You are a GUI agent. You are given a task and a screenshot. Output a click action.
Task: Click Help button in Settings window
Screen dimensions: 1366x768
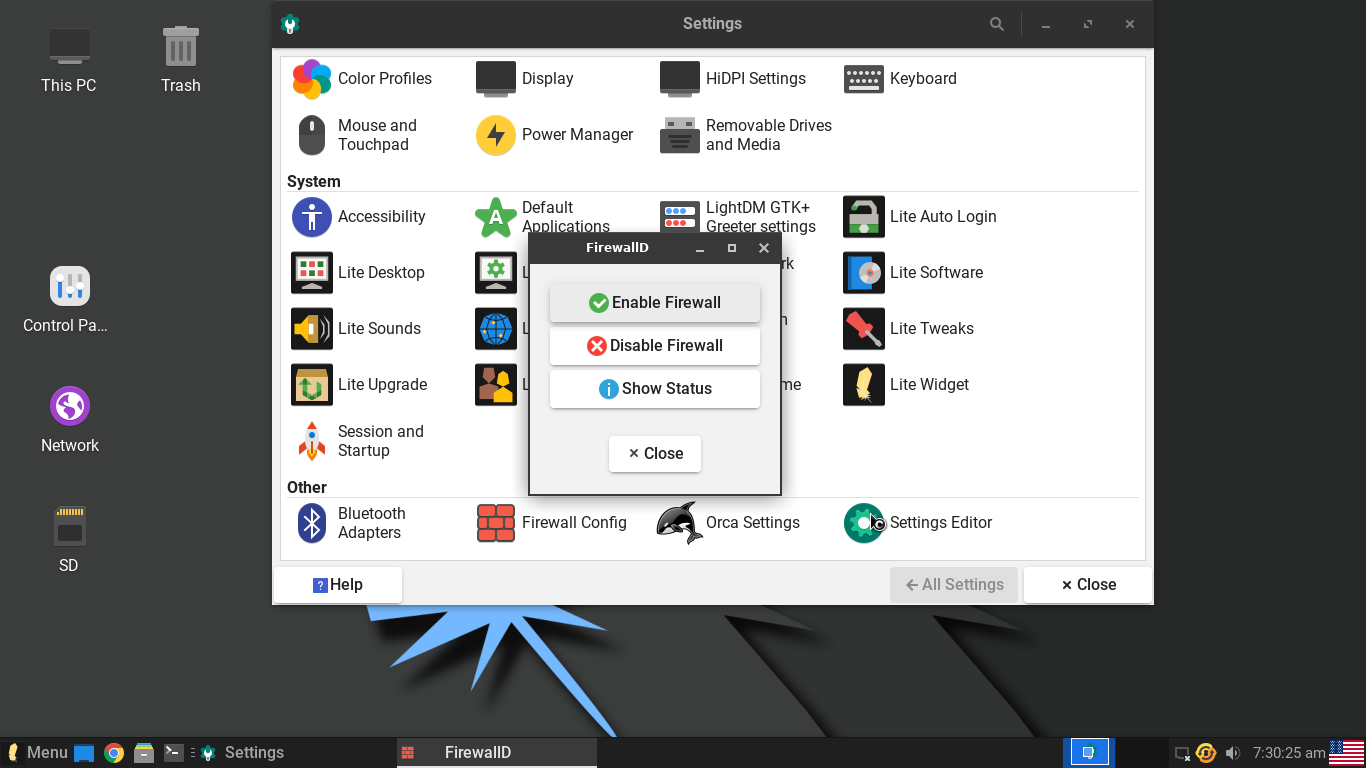(338, 585)
